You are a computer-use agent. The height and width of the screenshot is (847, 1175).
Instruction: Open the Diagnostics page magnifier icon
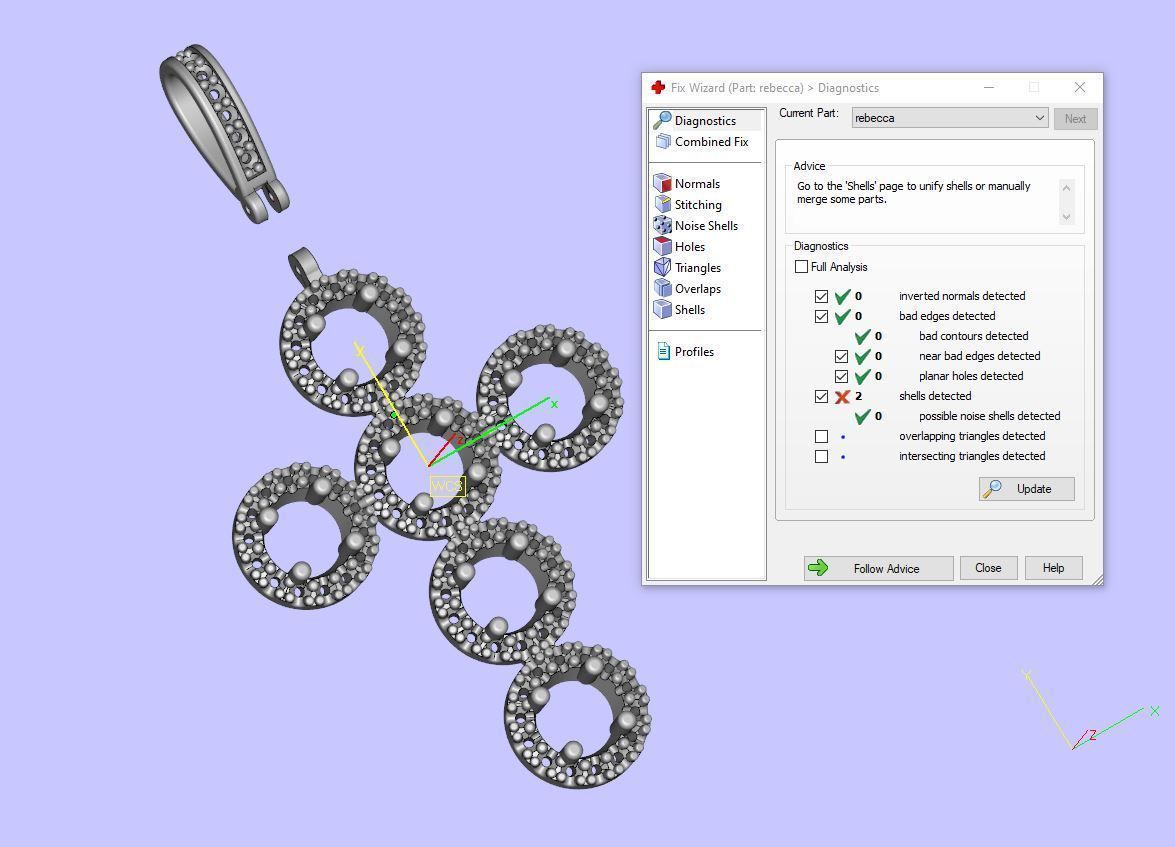(x=662, y=120)
